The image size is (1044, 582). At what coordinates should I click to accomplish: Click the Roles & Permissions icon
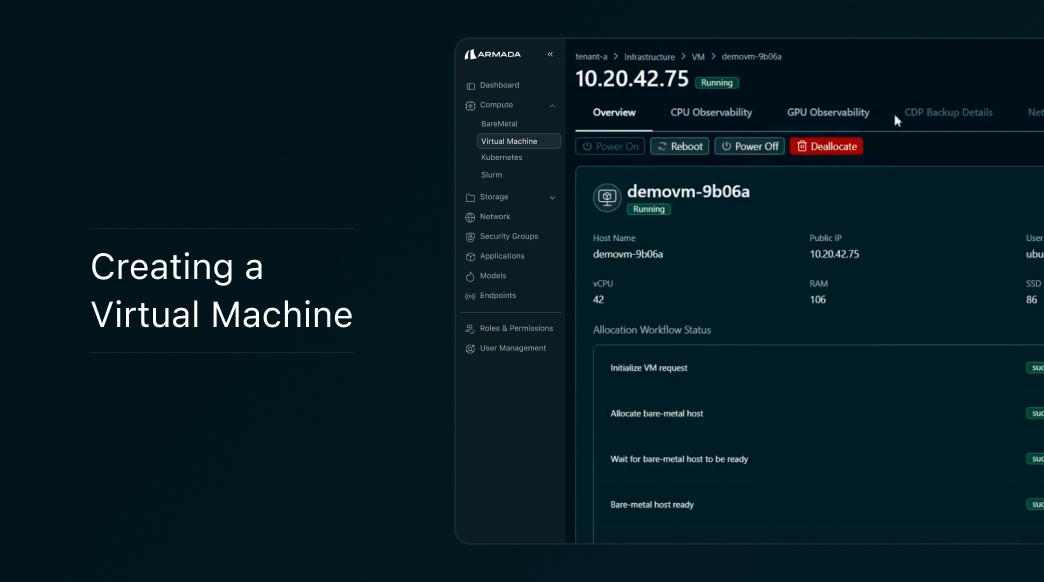point(471,329)
